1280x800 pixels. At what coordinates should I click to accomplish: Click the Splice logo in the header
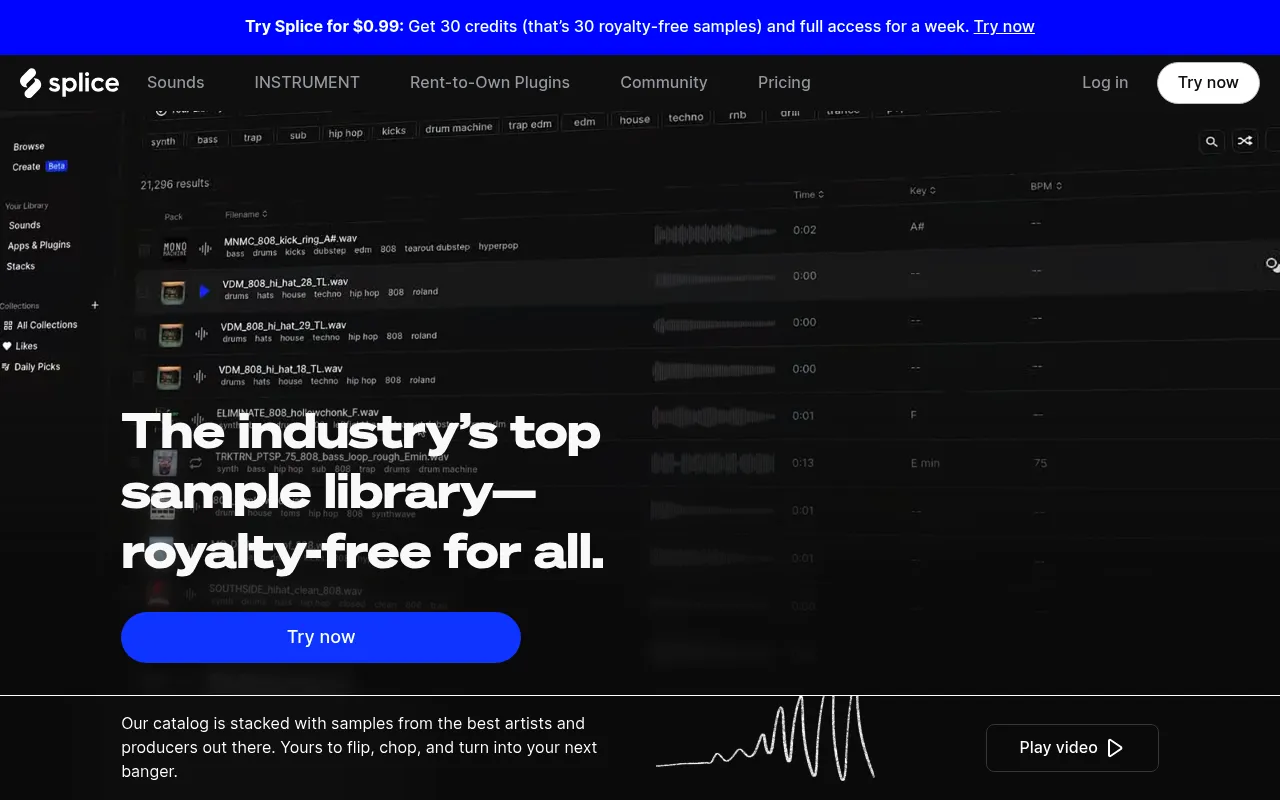click(69, 83)
